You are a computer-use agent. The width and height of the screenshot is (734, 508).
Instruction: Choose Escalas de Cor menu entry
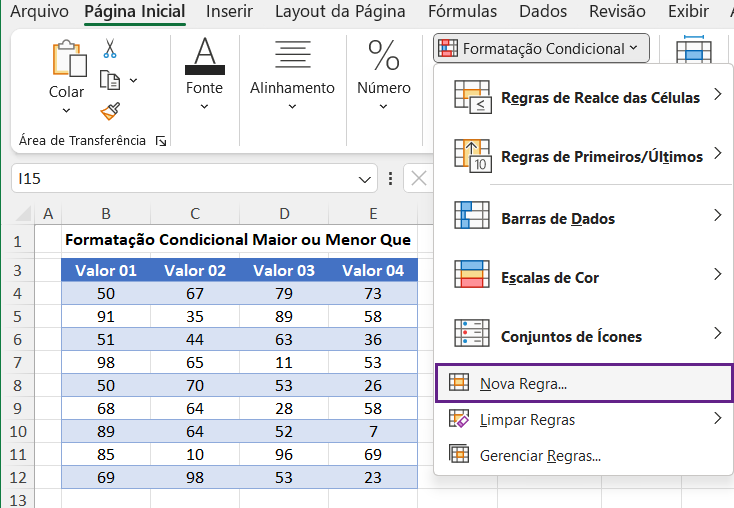tap(584, 276)
